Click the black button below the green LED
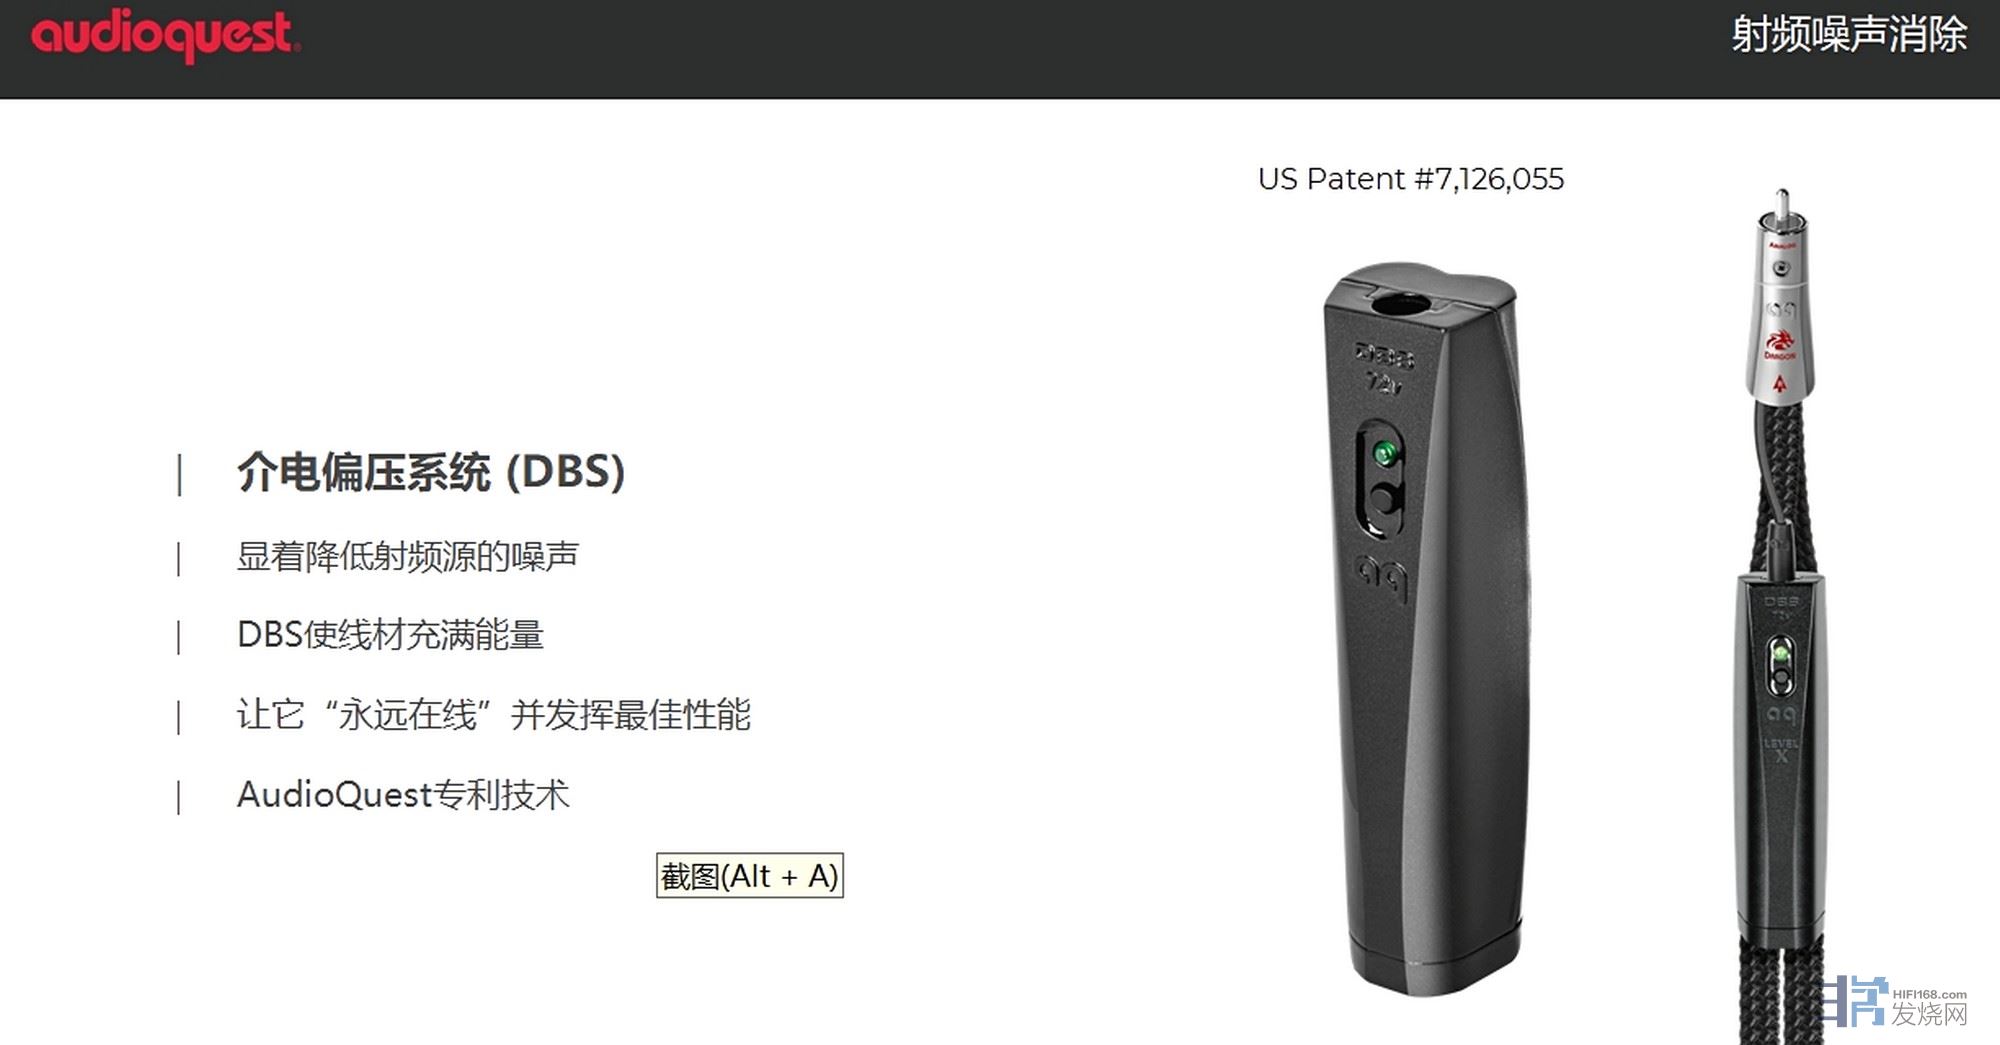The height and width of the screenshot is (1045, 2000). pos(1385,500)
